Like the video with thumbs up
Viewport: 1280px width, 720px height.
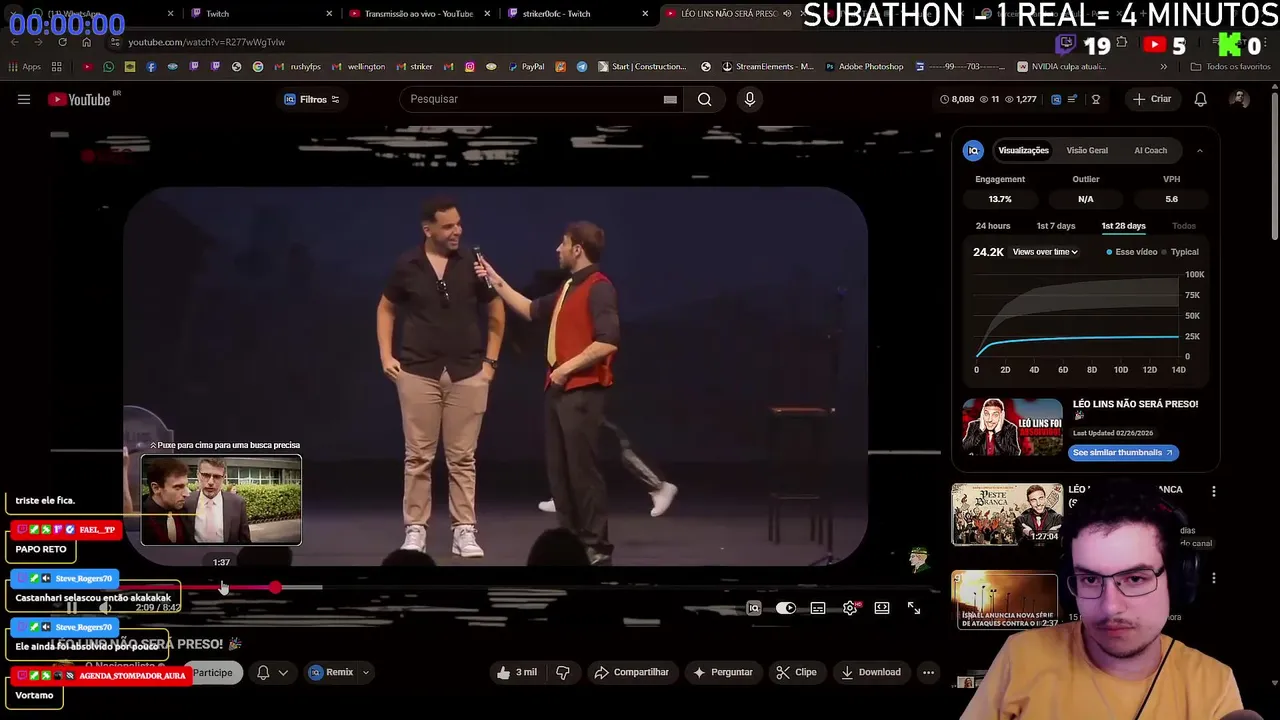tap(517, 673)
